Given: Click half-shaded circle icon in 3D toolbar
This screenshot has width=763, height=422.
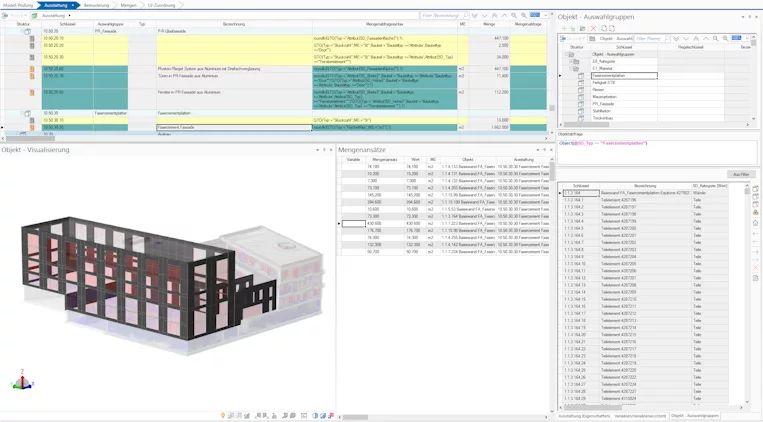Looking at the screenshot, I should 315,416.
